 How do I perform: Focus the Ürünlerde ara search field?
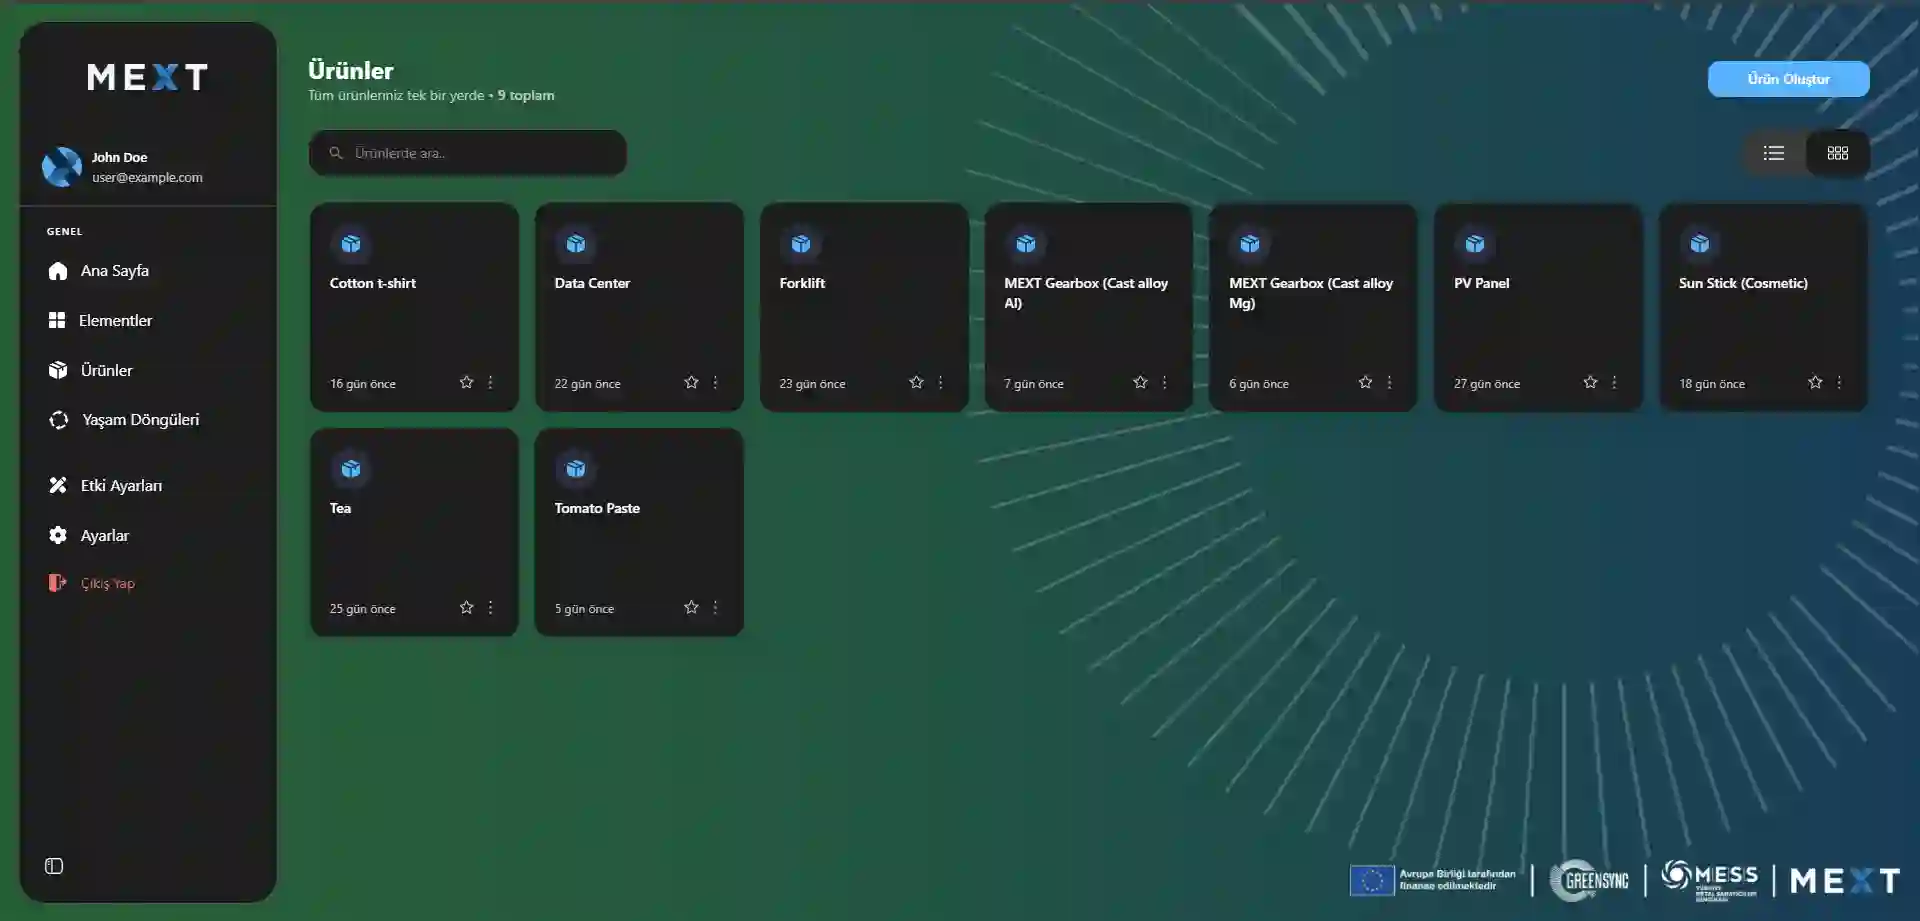[468, 153]
